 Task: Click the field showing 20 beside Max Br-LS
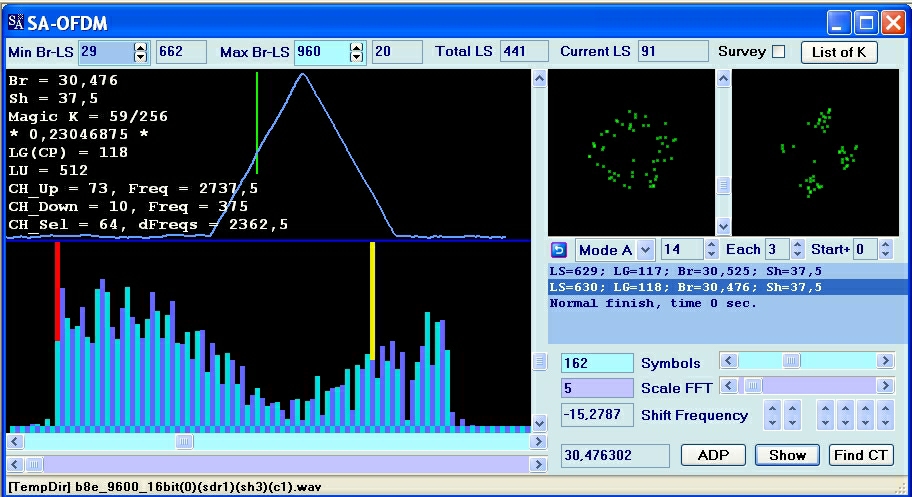397,52
